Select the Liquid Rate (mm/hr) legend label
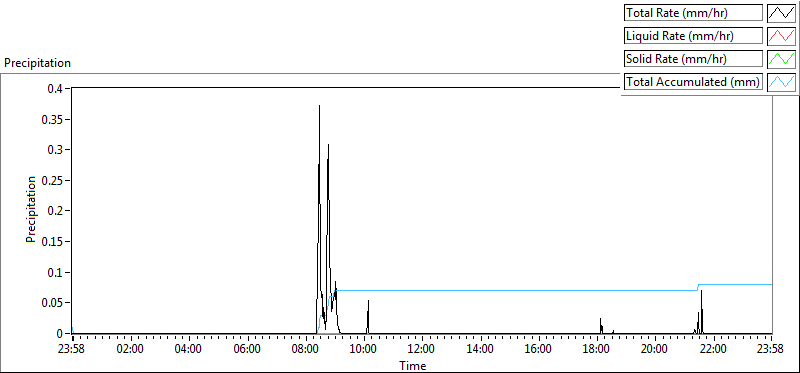 click(x=693, y=36)
